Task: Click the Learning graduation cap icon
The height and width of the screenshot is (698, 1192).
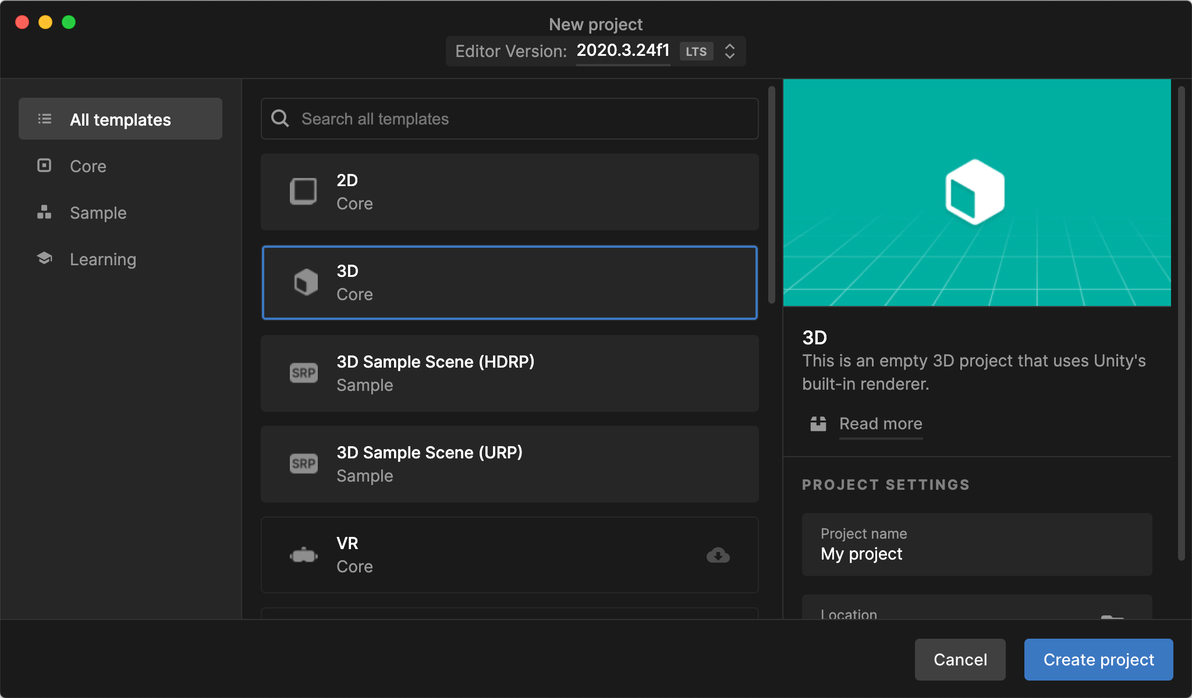Action: 44,259
